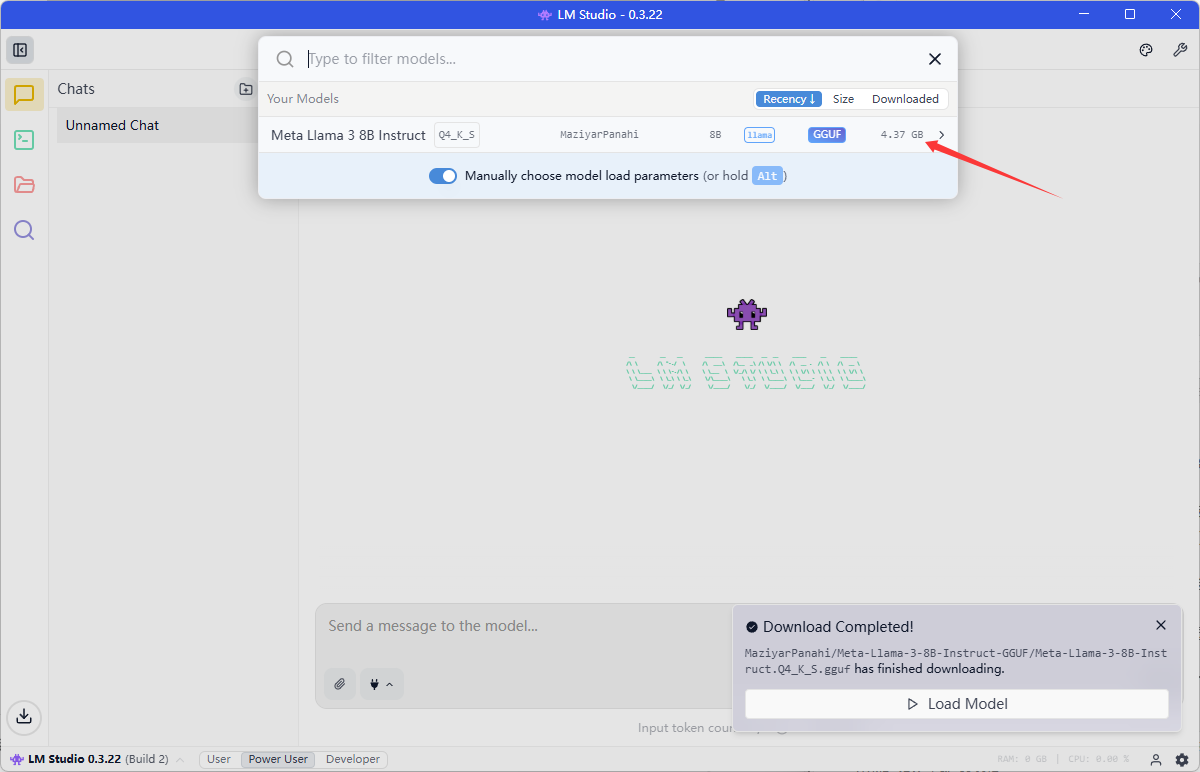
Task: Click the RAM usage status indicator
Action: (x=1022, y=760)
